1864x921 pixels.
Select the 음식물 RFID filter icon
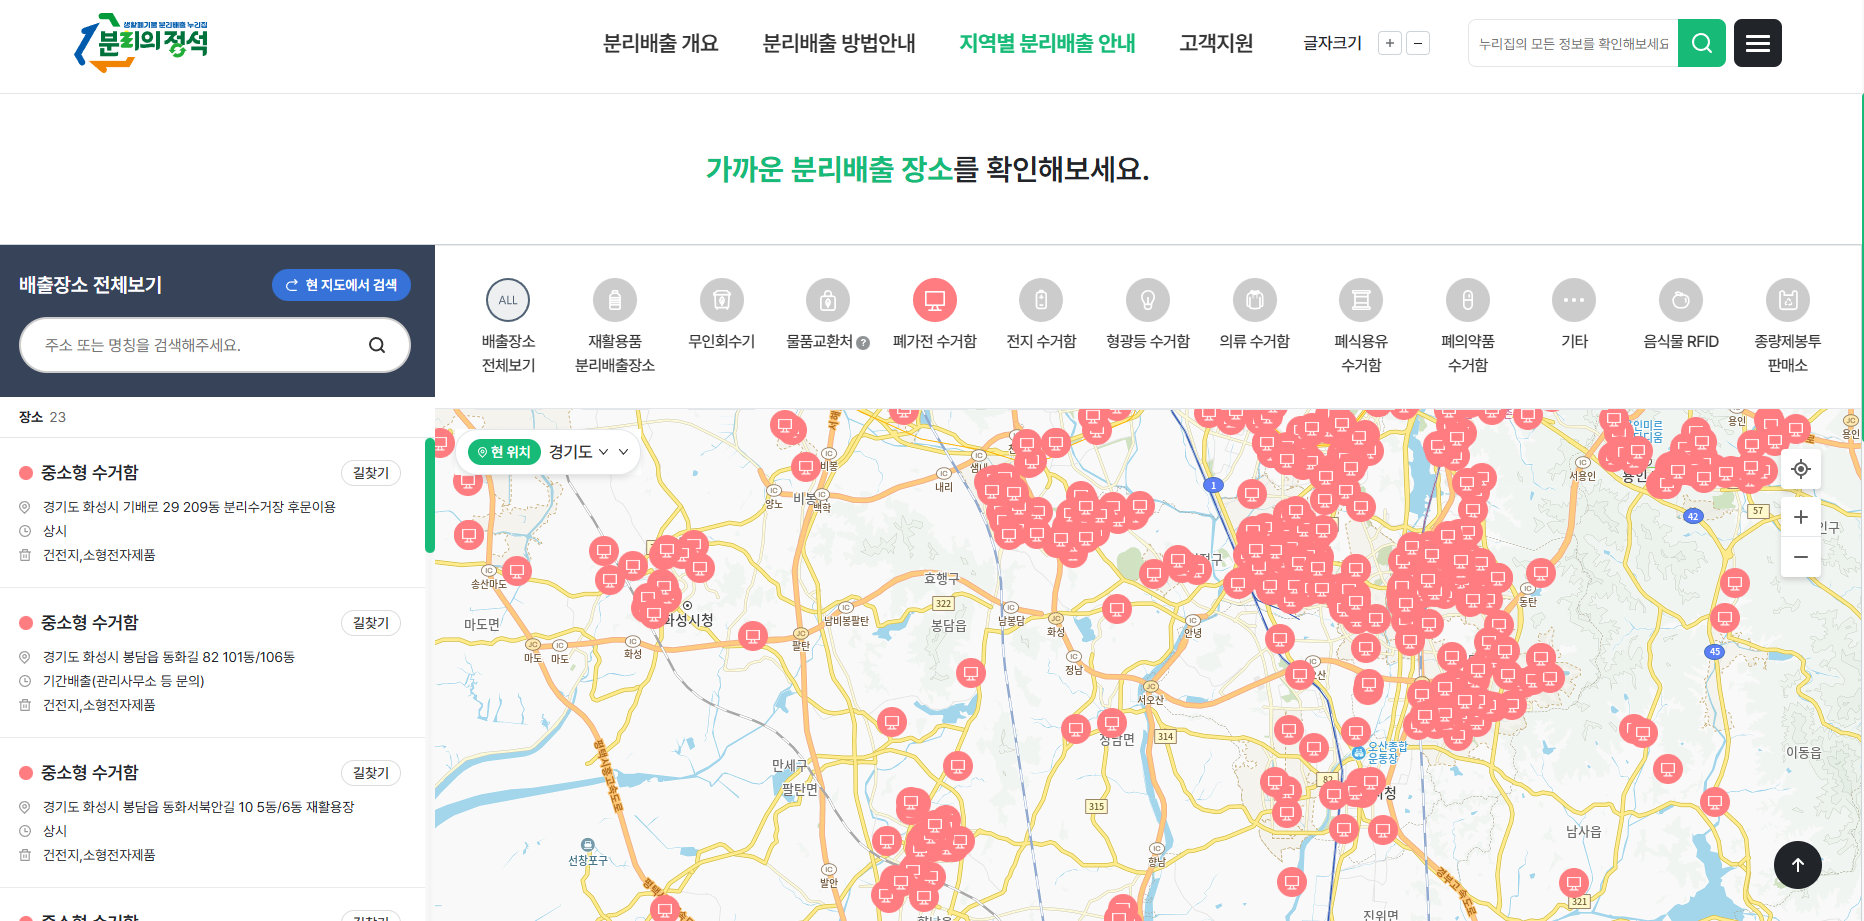coord(1681,300)
